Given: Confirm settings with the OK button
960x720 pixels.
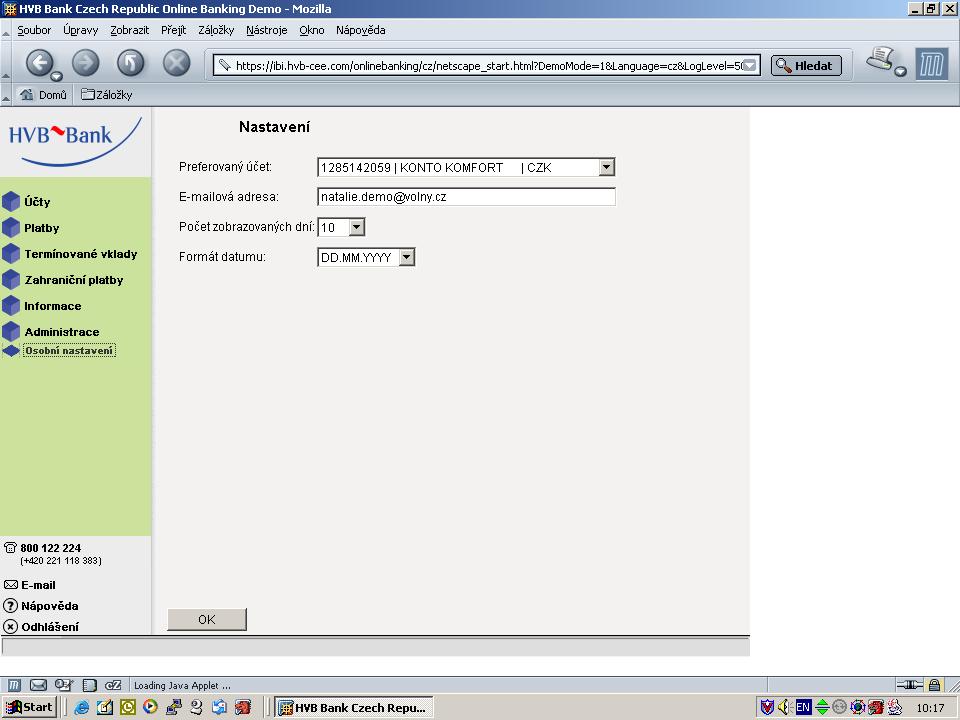Looking at the screenshot, I should point(207,619).
